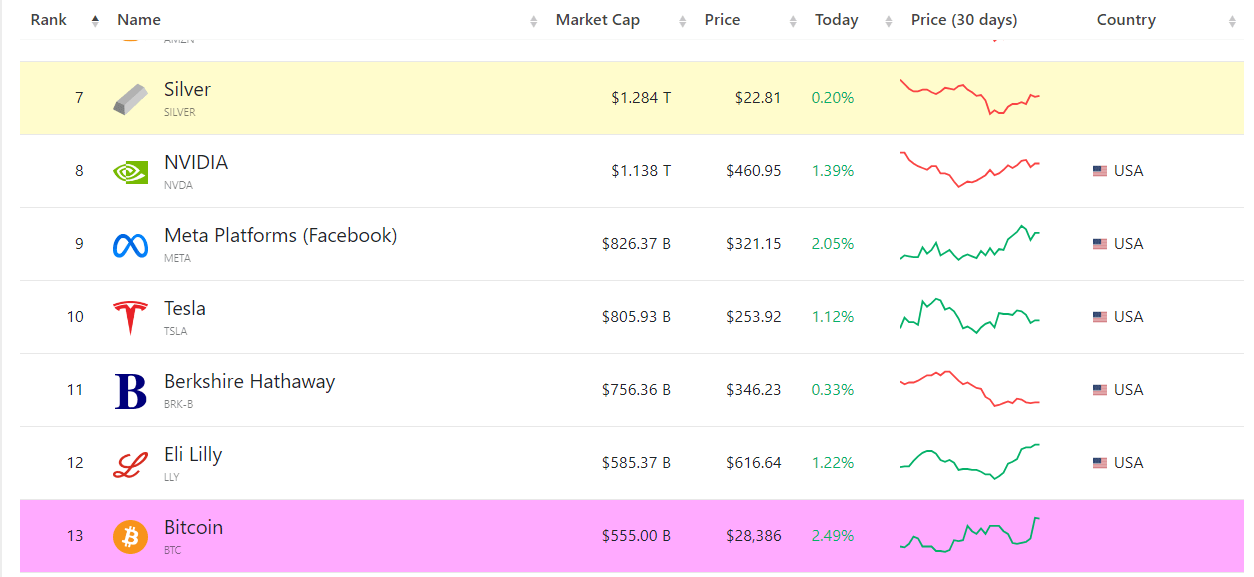Click Silver market cap $1.284 T
This screenshot has width=1254, height=577.
[641, 98]
